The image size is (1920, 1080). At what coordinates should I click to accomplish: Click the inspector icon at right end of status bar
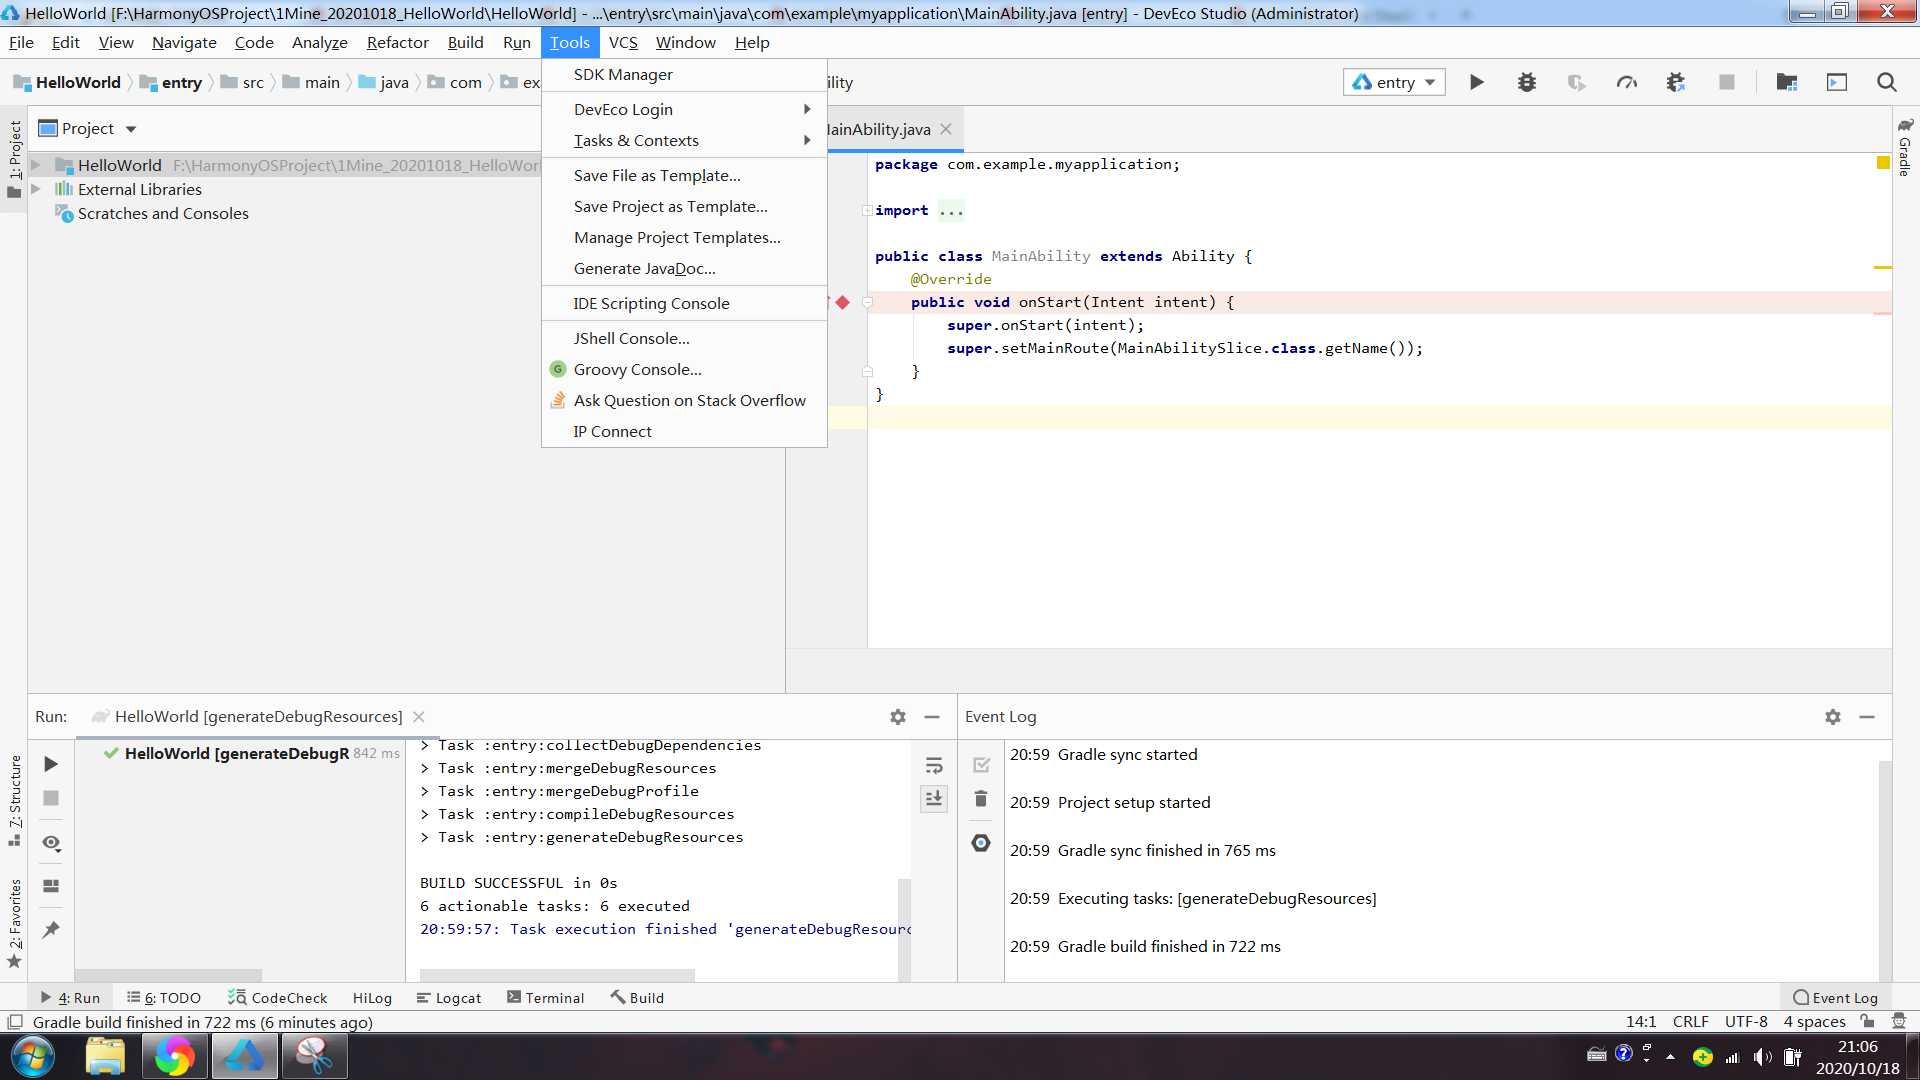pos(1899,1021)
